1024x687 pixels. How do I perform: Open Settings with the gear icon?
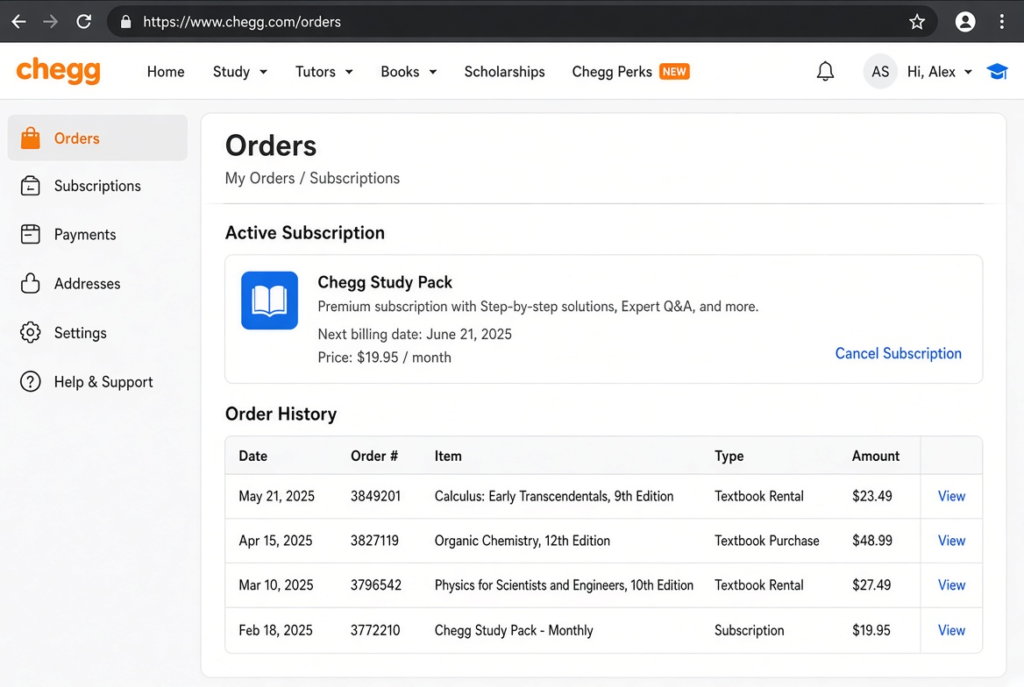pos(80,332)
